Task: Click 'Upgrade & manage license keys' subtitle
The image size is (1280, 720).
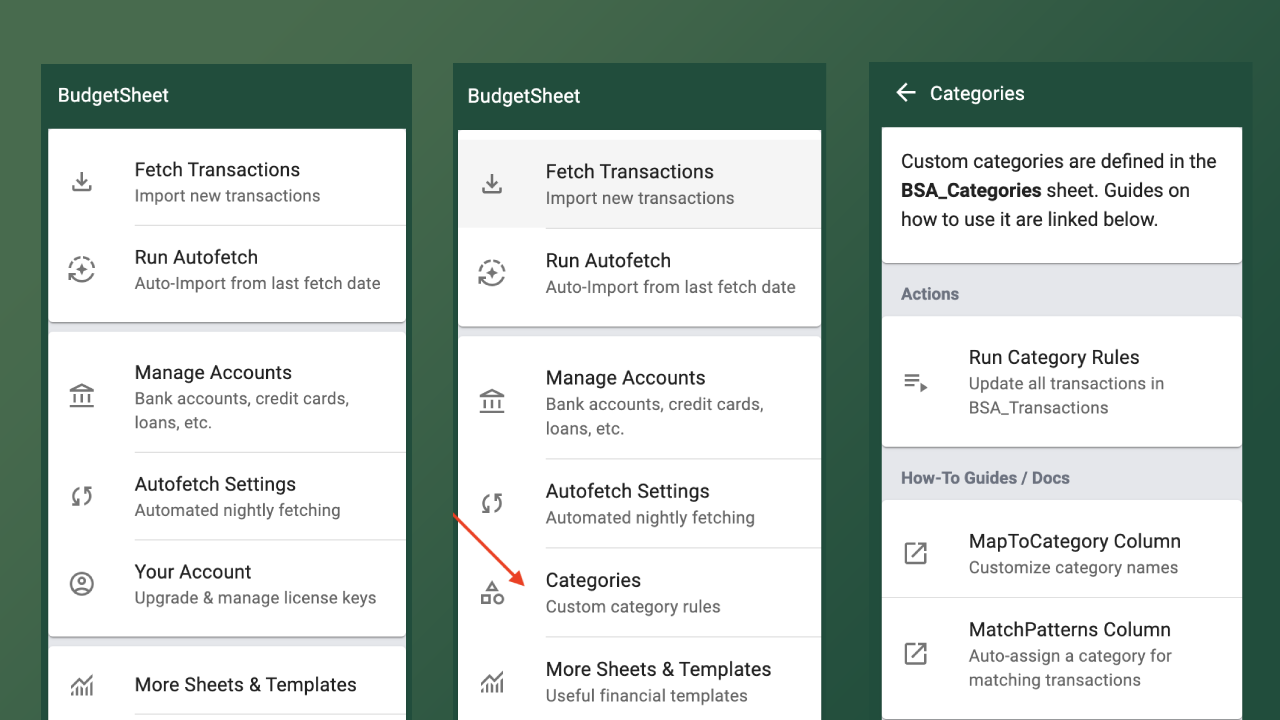Action: pyautogui.click(x=256, y=598)
